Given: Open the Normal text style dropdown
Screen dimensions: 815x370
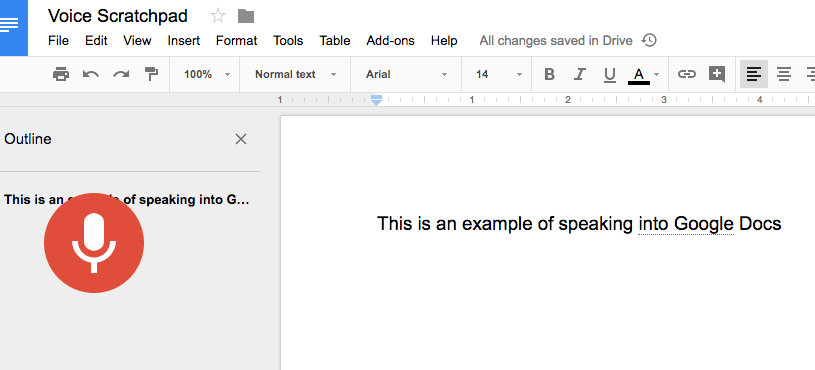Looking at the screenshot, I should click(x=295, y=74).
